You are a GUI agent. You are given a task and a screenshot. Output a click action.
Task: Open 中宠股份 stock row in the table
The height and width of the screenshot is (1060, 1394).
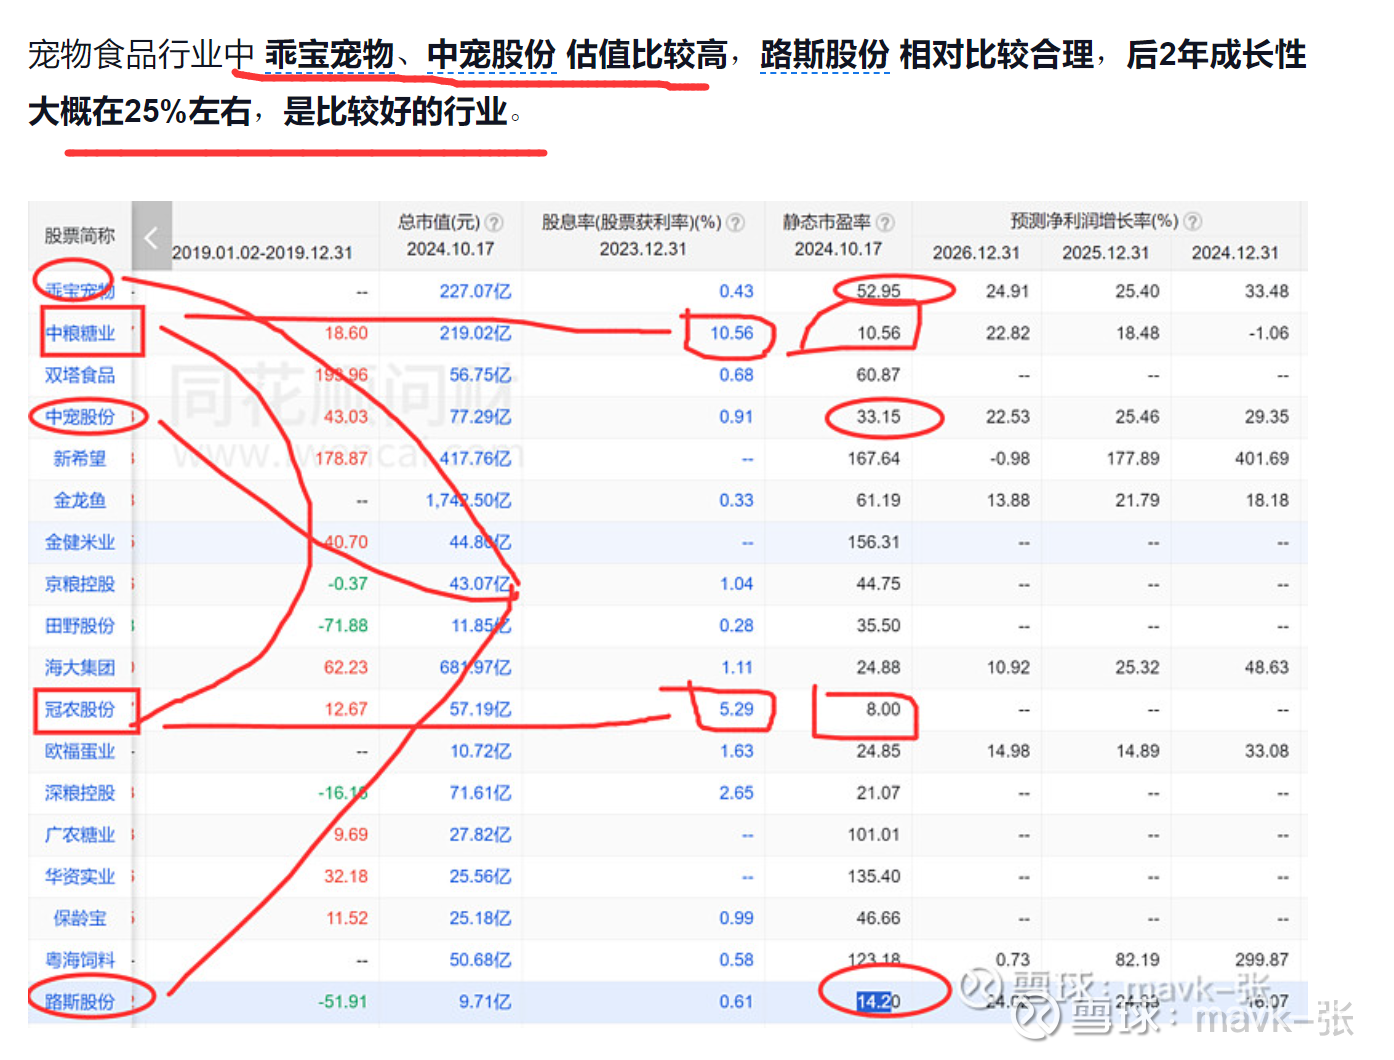click(x=80, y=417)
